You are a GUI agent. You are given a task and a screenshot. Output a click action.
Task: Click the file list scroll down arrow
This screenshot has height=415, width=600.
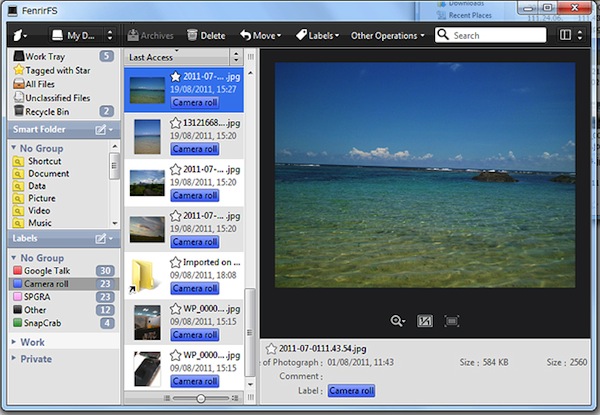[x=250, y=384]
